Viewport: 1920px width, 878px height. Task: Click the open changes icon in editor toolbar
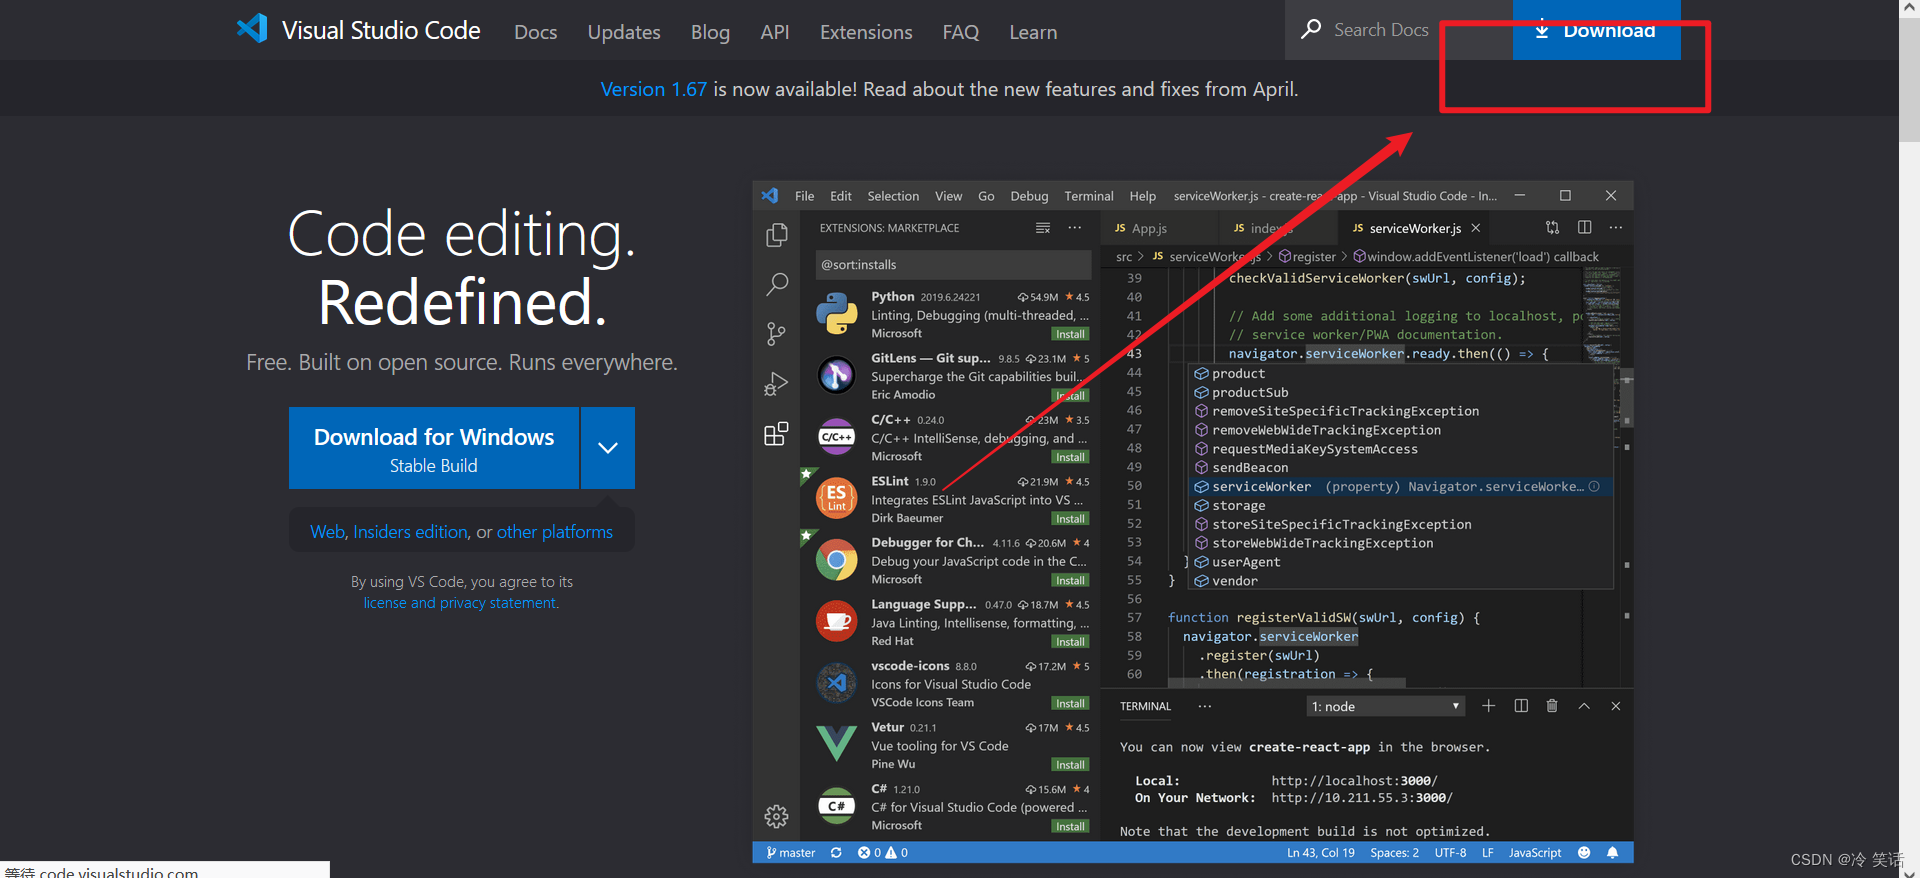(x=1552, y=228)
